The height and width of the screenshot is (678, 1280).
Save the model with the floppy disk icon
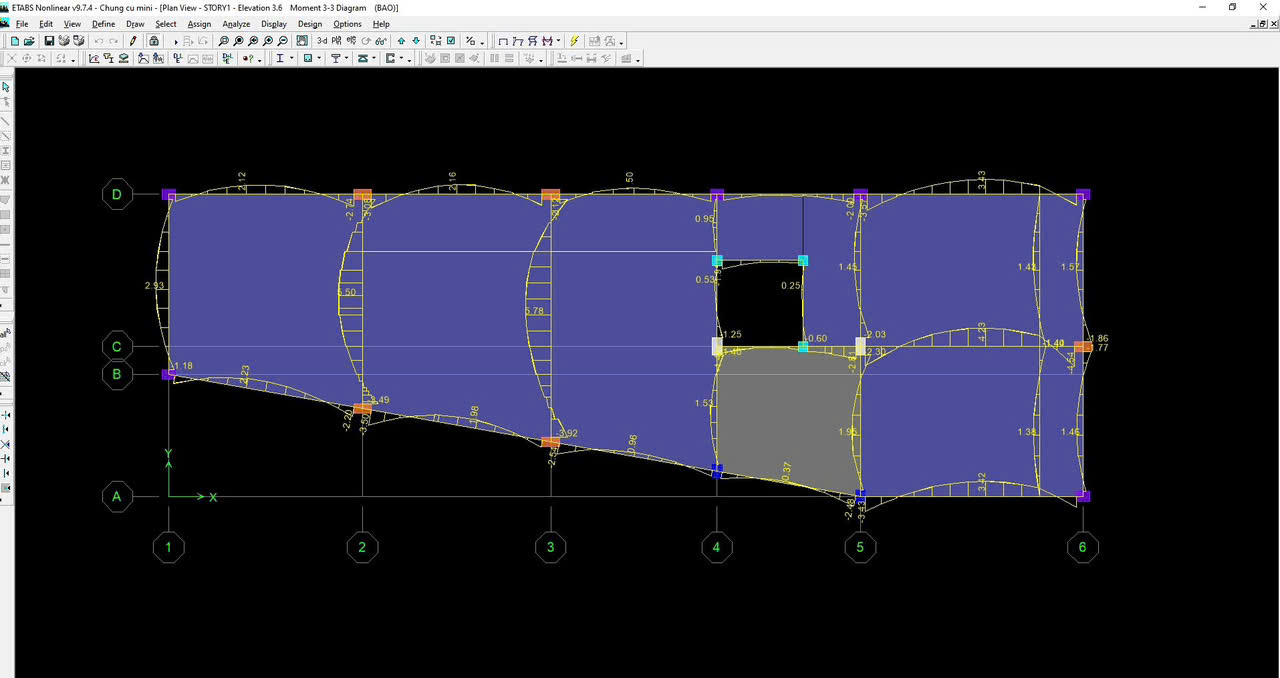coord(49,41)
